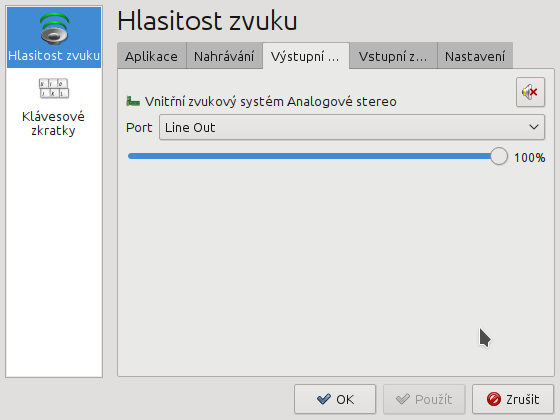Click the Klávesové zkratky sidebar label
This screenshot has height=420, width=560.
click(53, 124)
